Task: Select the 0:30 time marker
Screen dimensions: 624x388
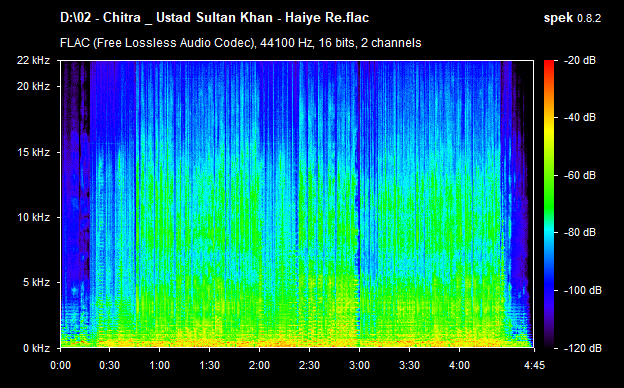Action: coord(109,365)
